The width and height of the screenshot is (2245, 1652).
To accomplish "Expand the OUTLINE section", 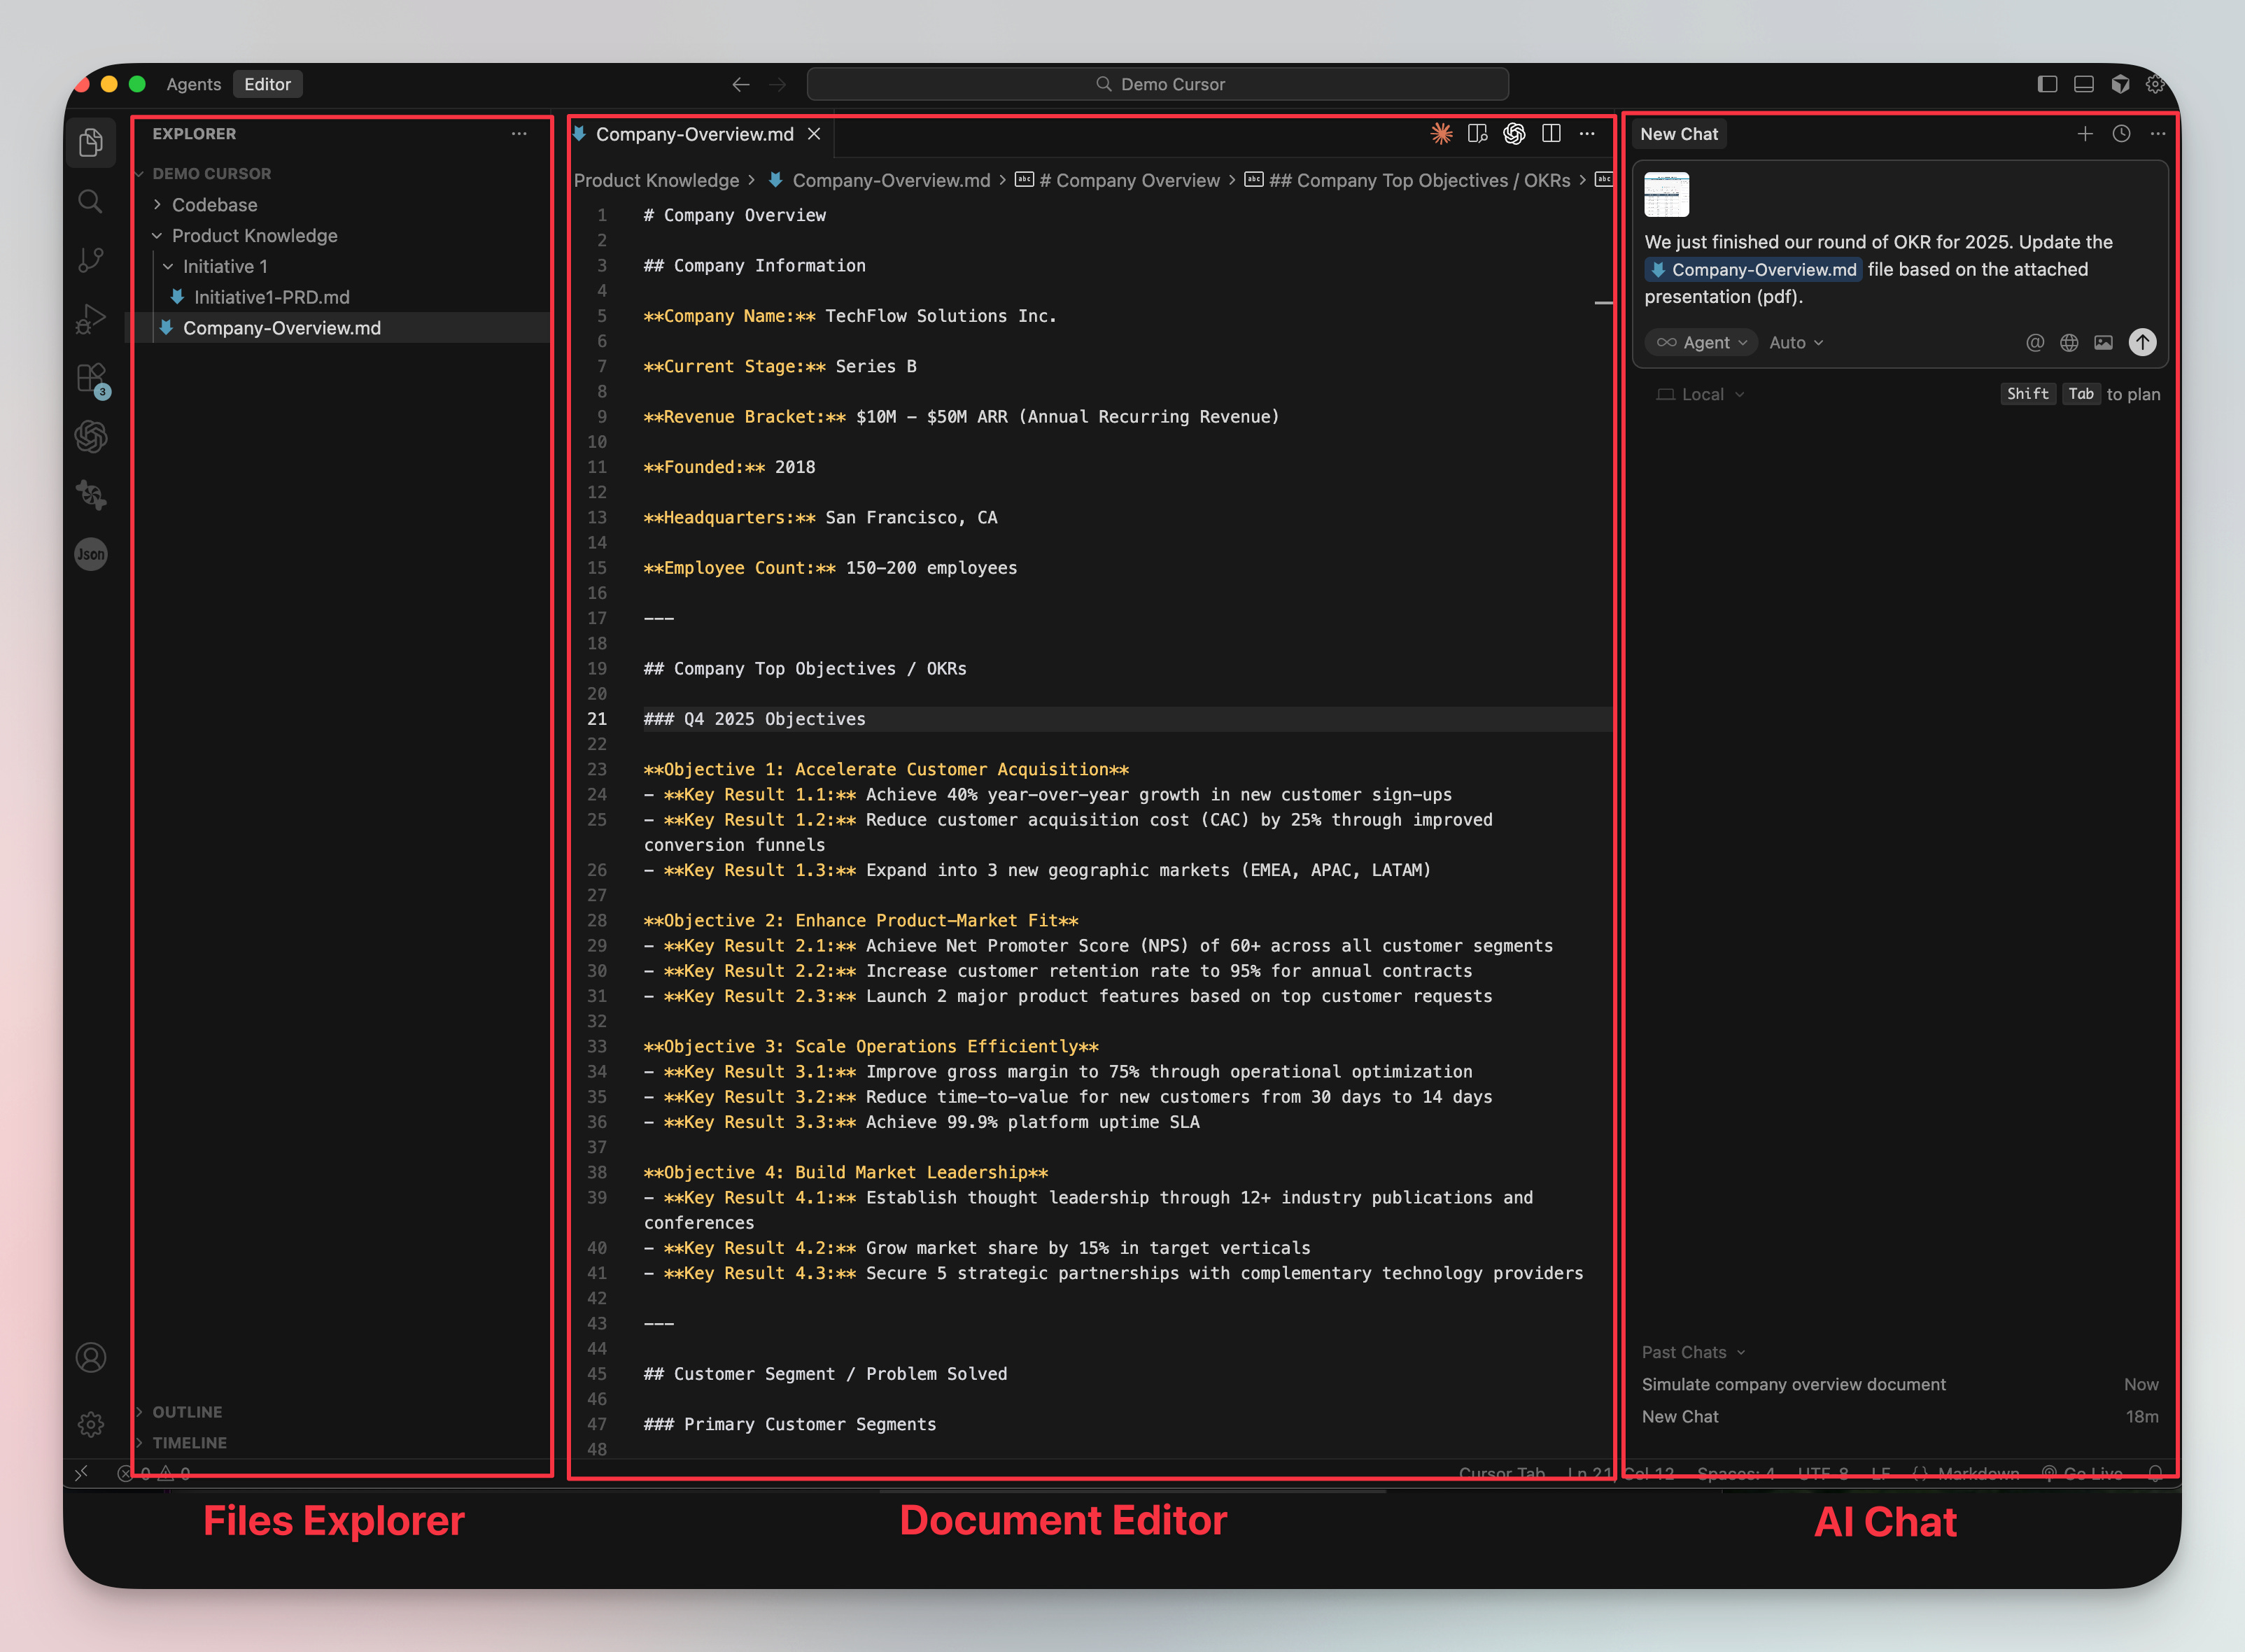I will (x=187, y=1412).
